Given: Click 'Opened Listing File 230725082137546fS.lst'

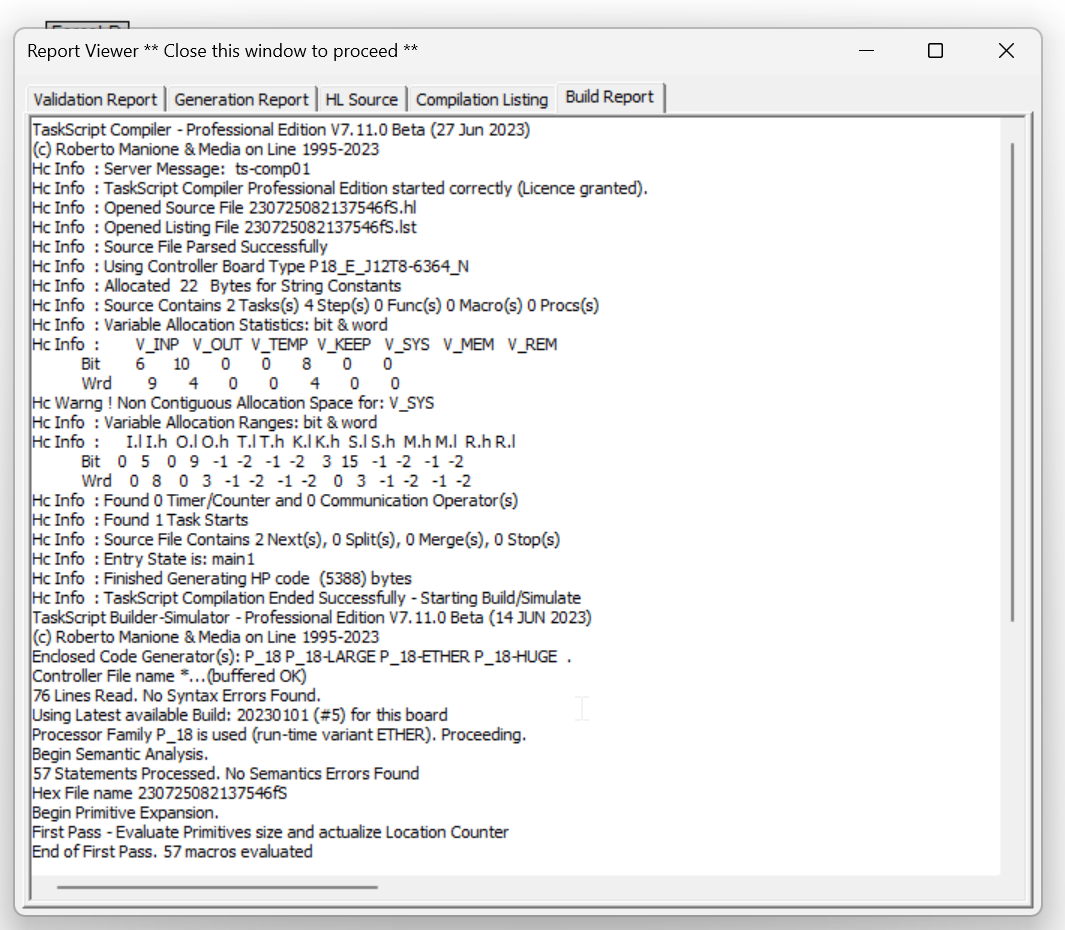Looking at the screenshot, I should 224,228.
